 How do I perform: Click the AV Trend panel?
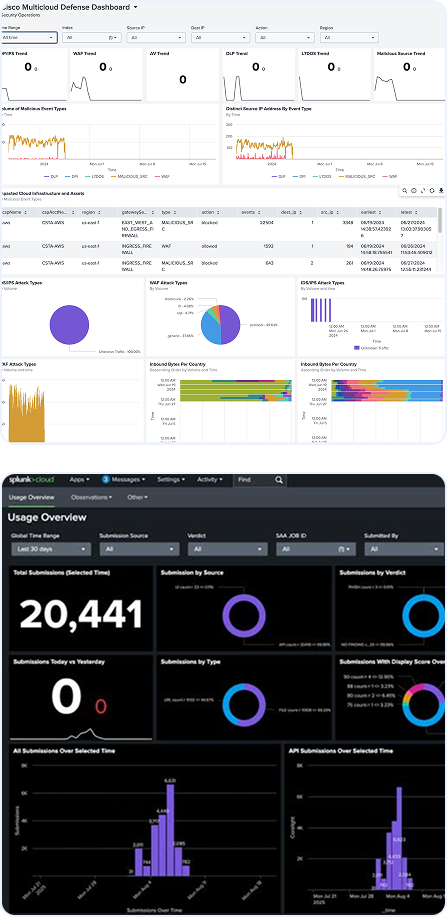coord(182,75)
